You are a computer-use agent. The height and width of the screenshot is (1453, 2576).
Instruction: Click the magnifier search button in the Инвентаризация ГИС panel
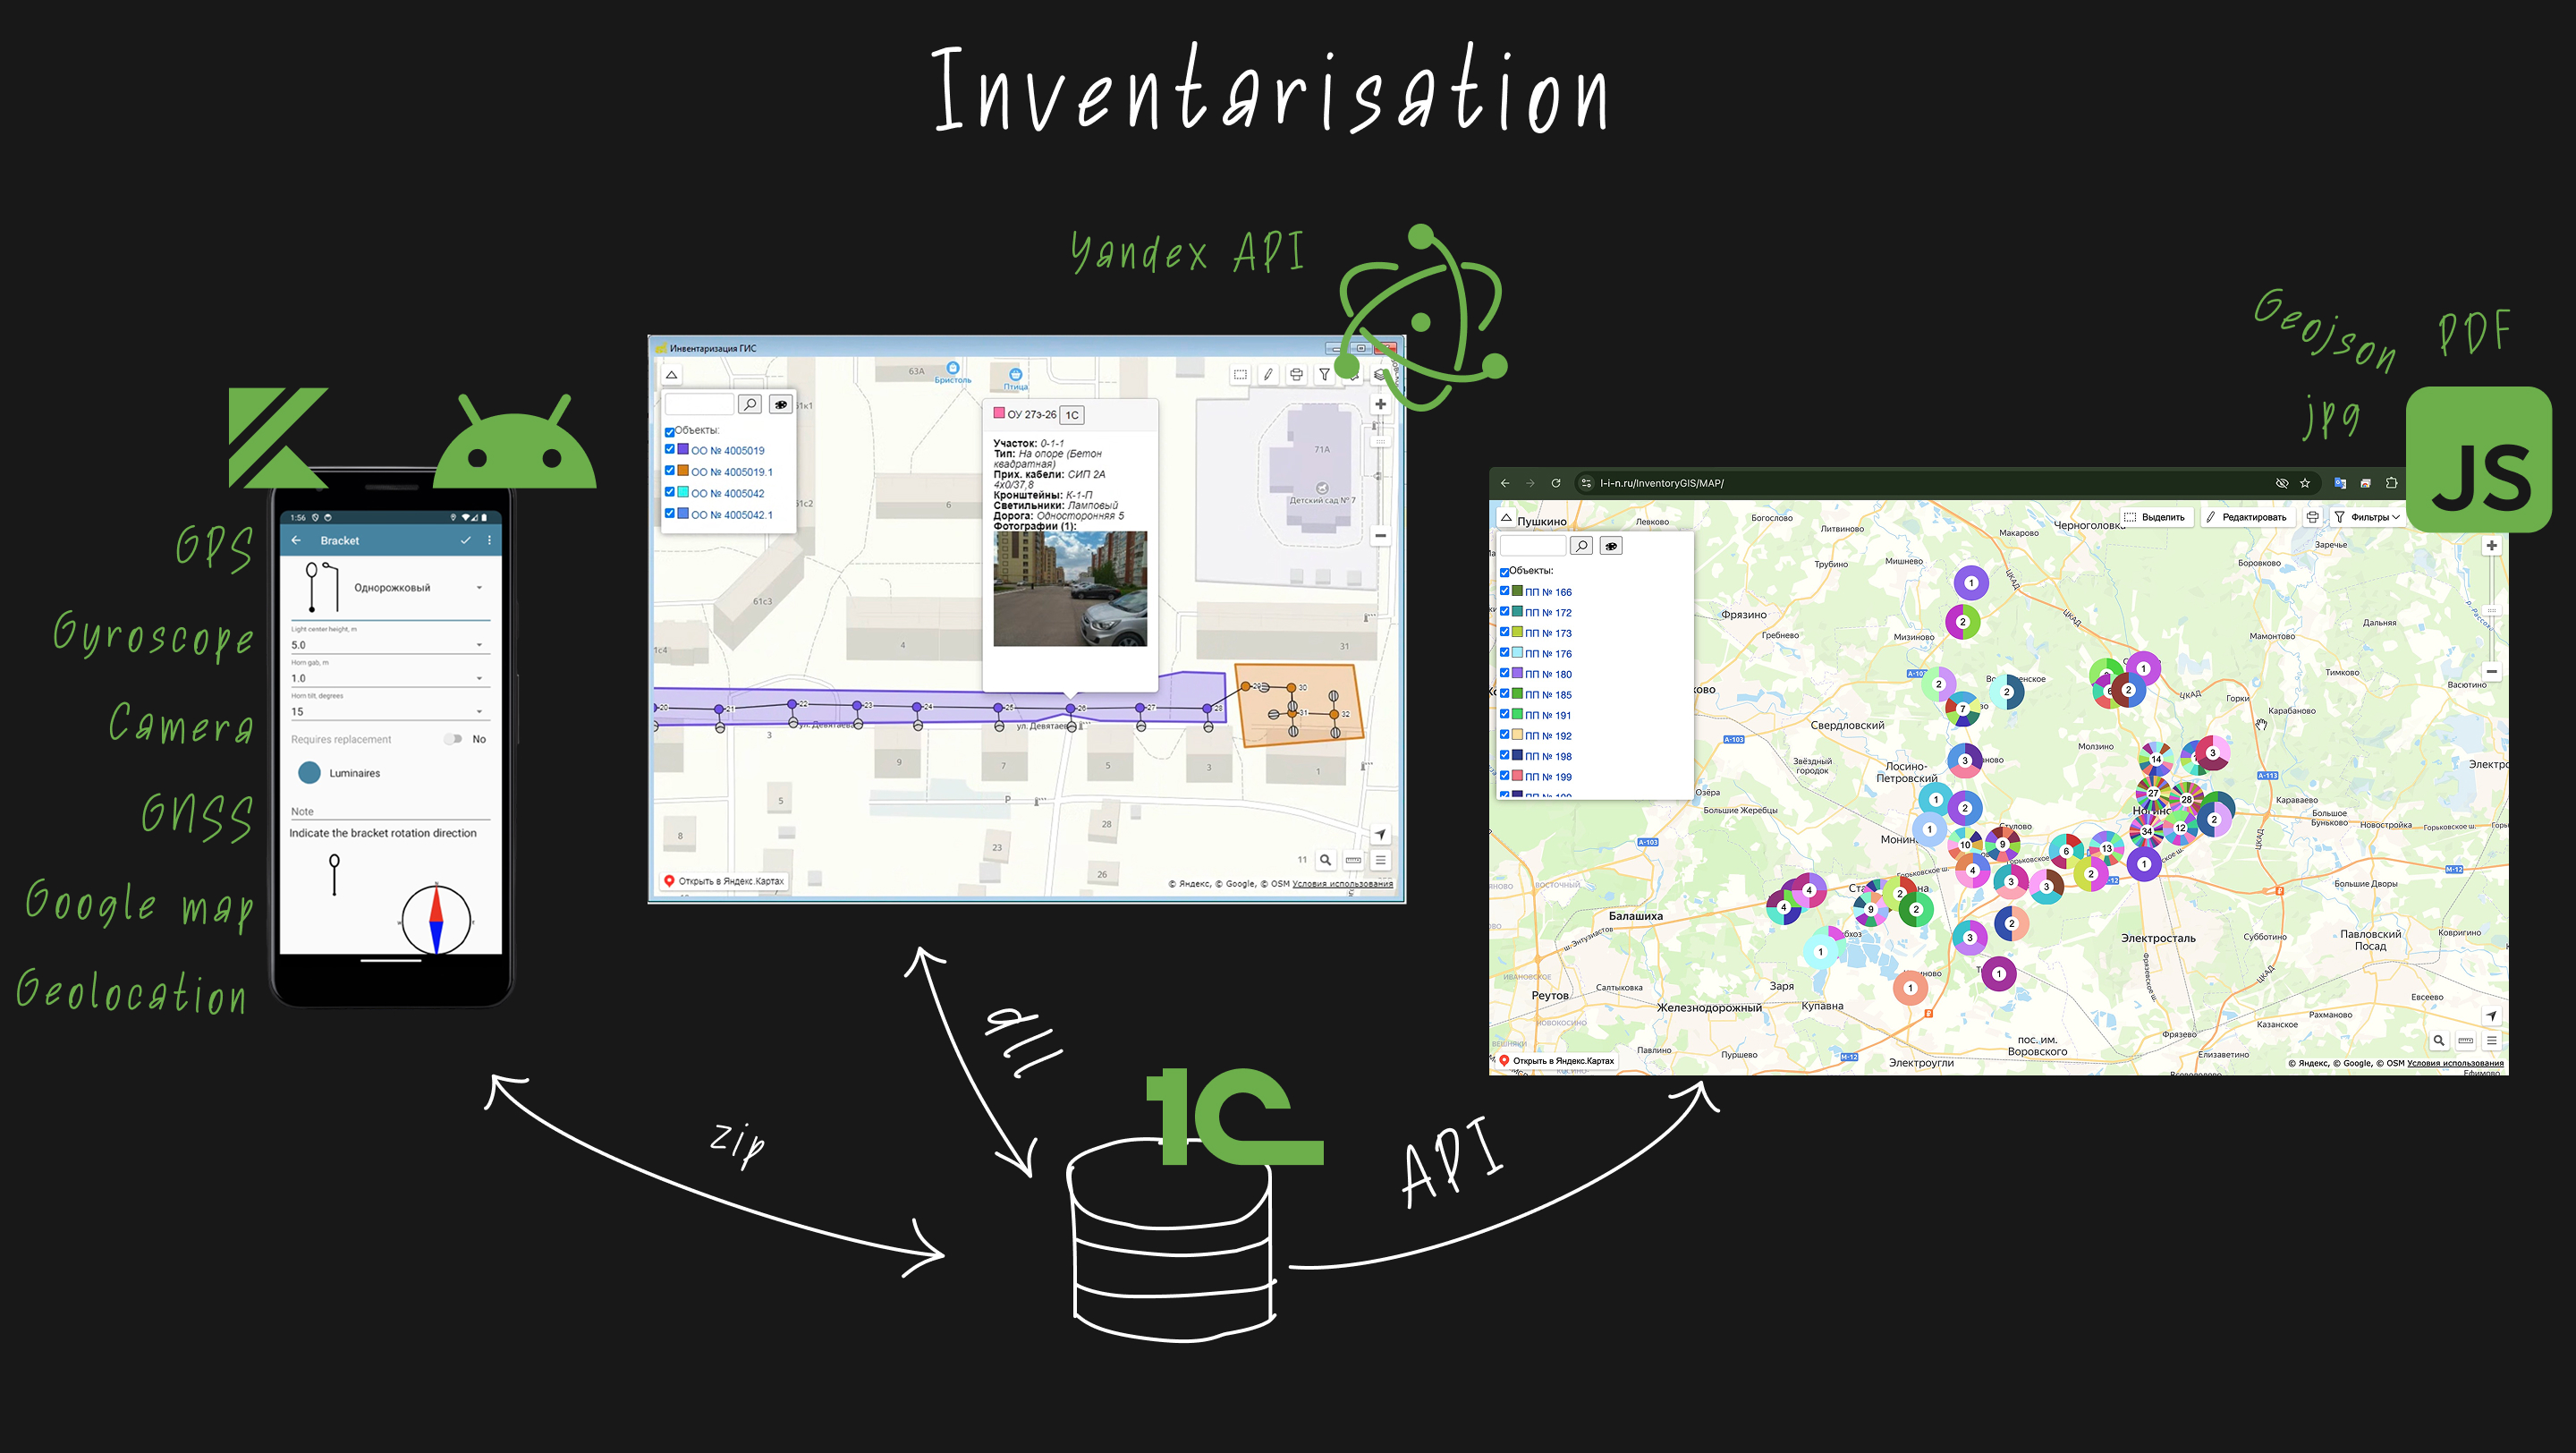[x=750, y=404]
